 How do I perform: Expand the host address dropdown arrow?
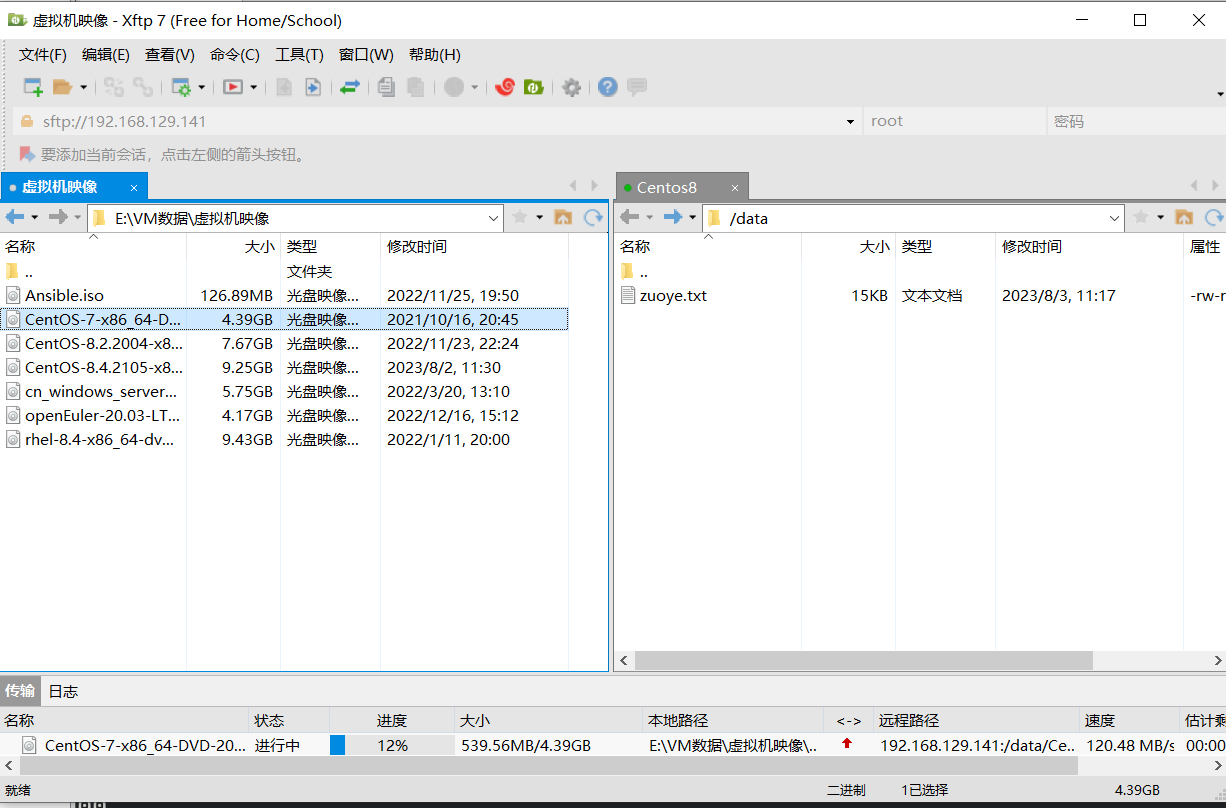[850, 122]
